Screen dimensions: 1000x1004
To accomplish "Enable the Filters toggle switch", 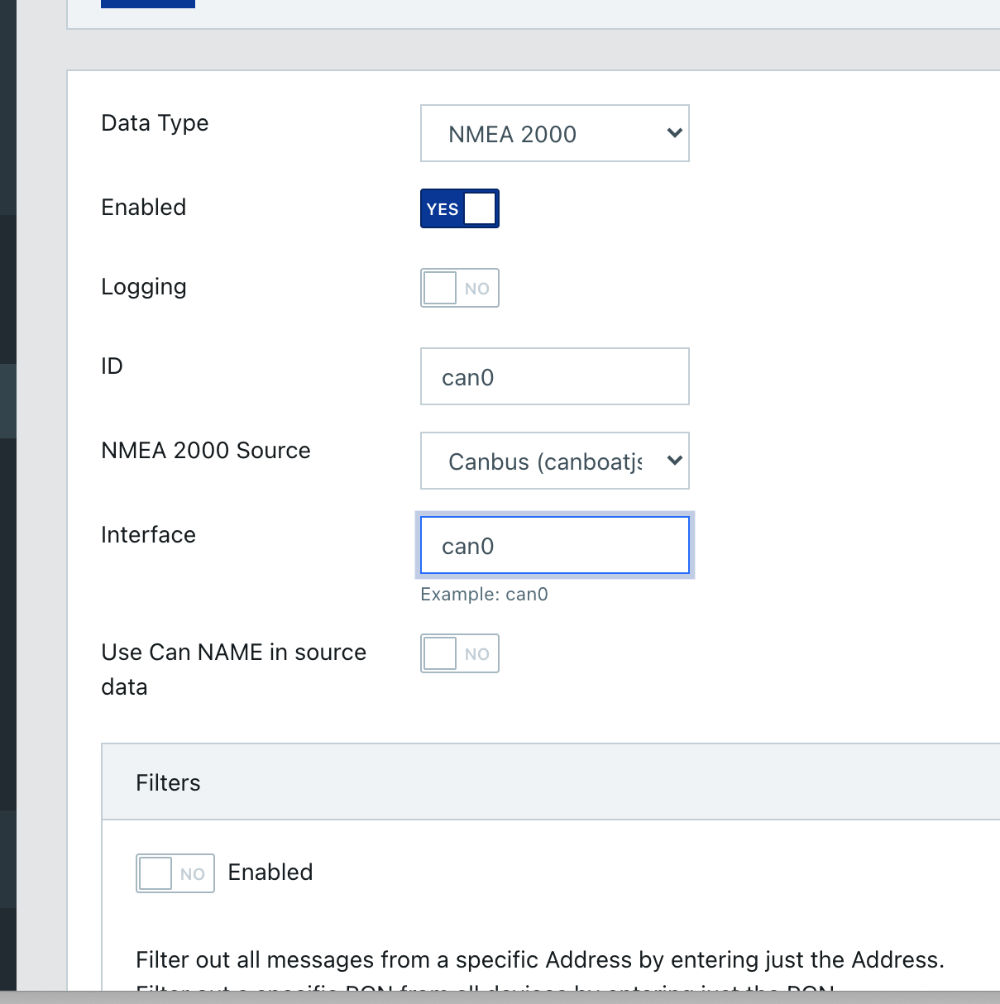I will click(175, 873).
